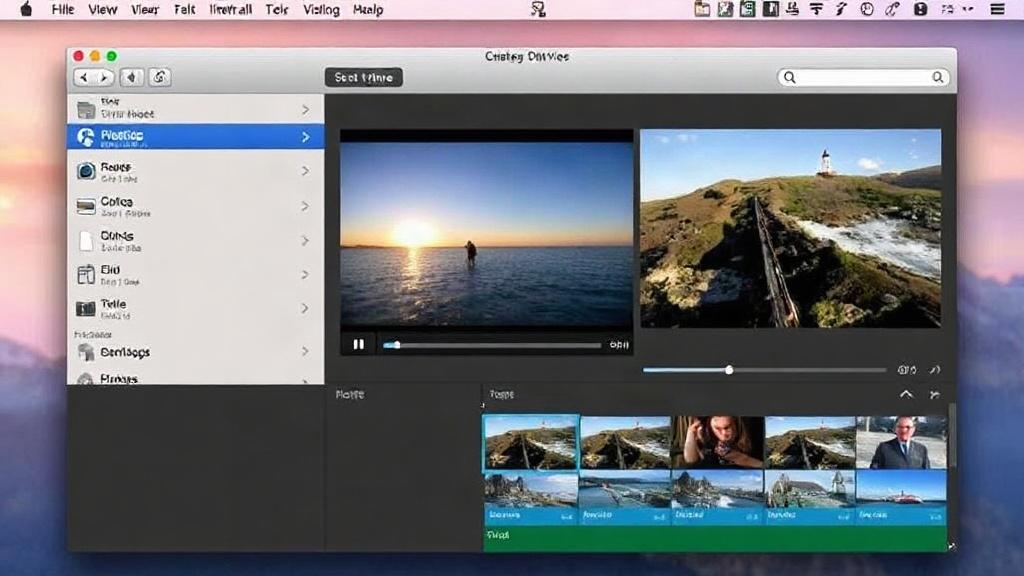Image resolution: width=1024 pixels, height=576 pixels.
Task: Click the center status icon in menu bar
Action: 537,9
